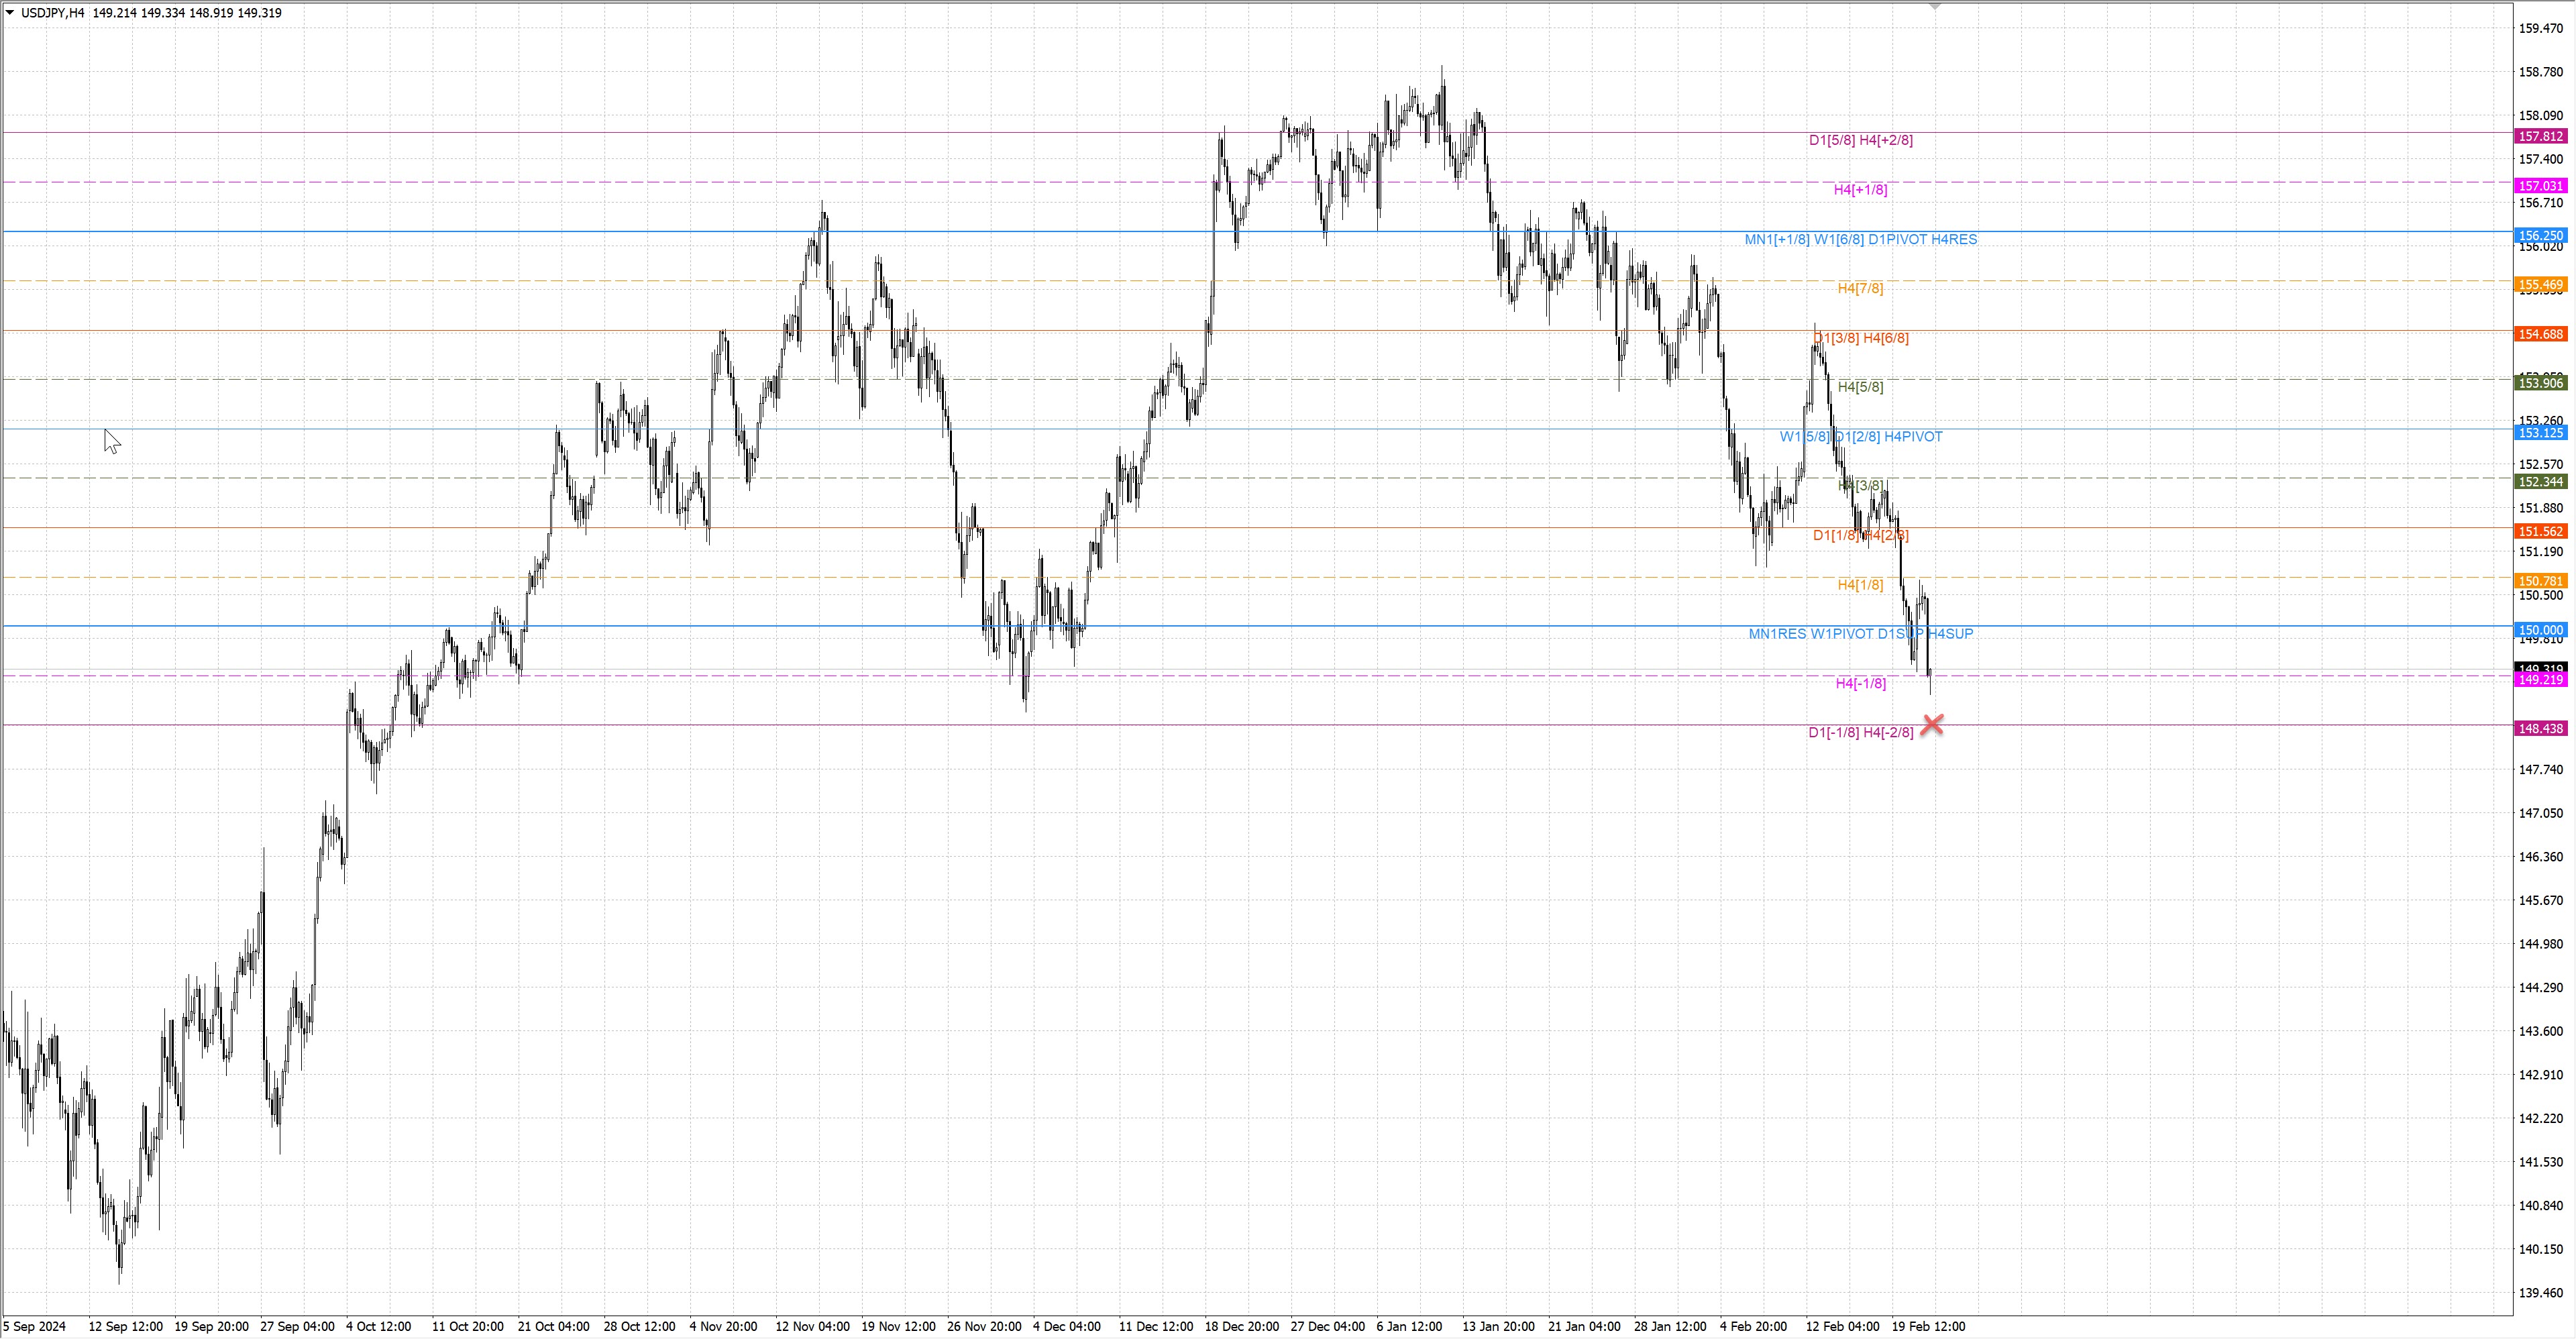This screenshot has width=2576, height=1339.
Task: Click the 'H4[7/8]' level label
Action: coord(1860,288)
